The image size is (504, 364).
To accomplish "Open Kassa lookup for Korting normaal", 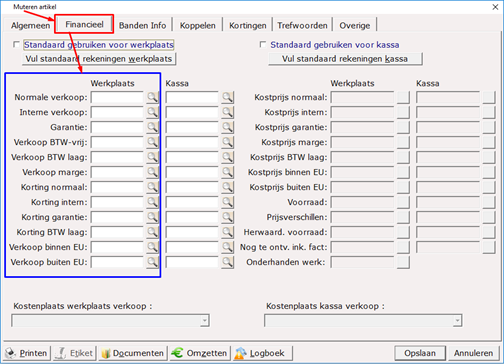I will tap(228, 187).
